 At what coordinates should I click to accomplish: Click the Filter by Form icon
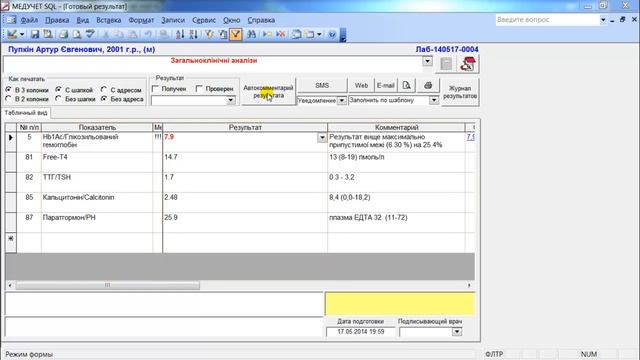[x=223, y=35]
